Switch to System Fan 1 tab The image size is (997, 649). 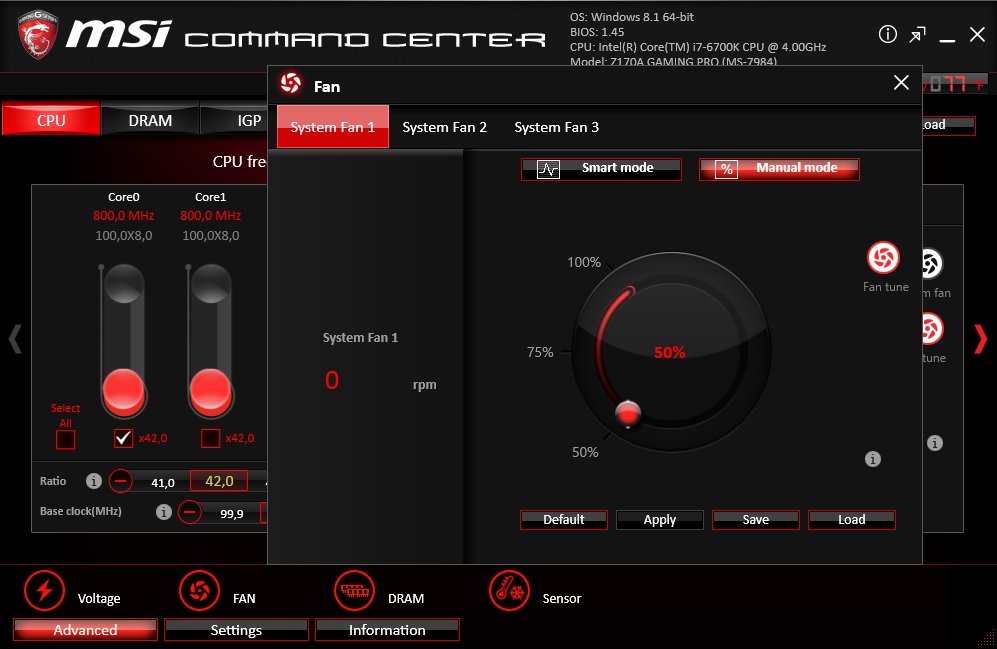(333, 126)
